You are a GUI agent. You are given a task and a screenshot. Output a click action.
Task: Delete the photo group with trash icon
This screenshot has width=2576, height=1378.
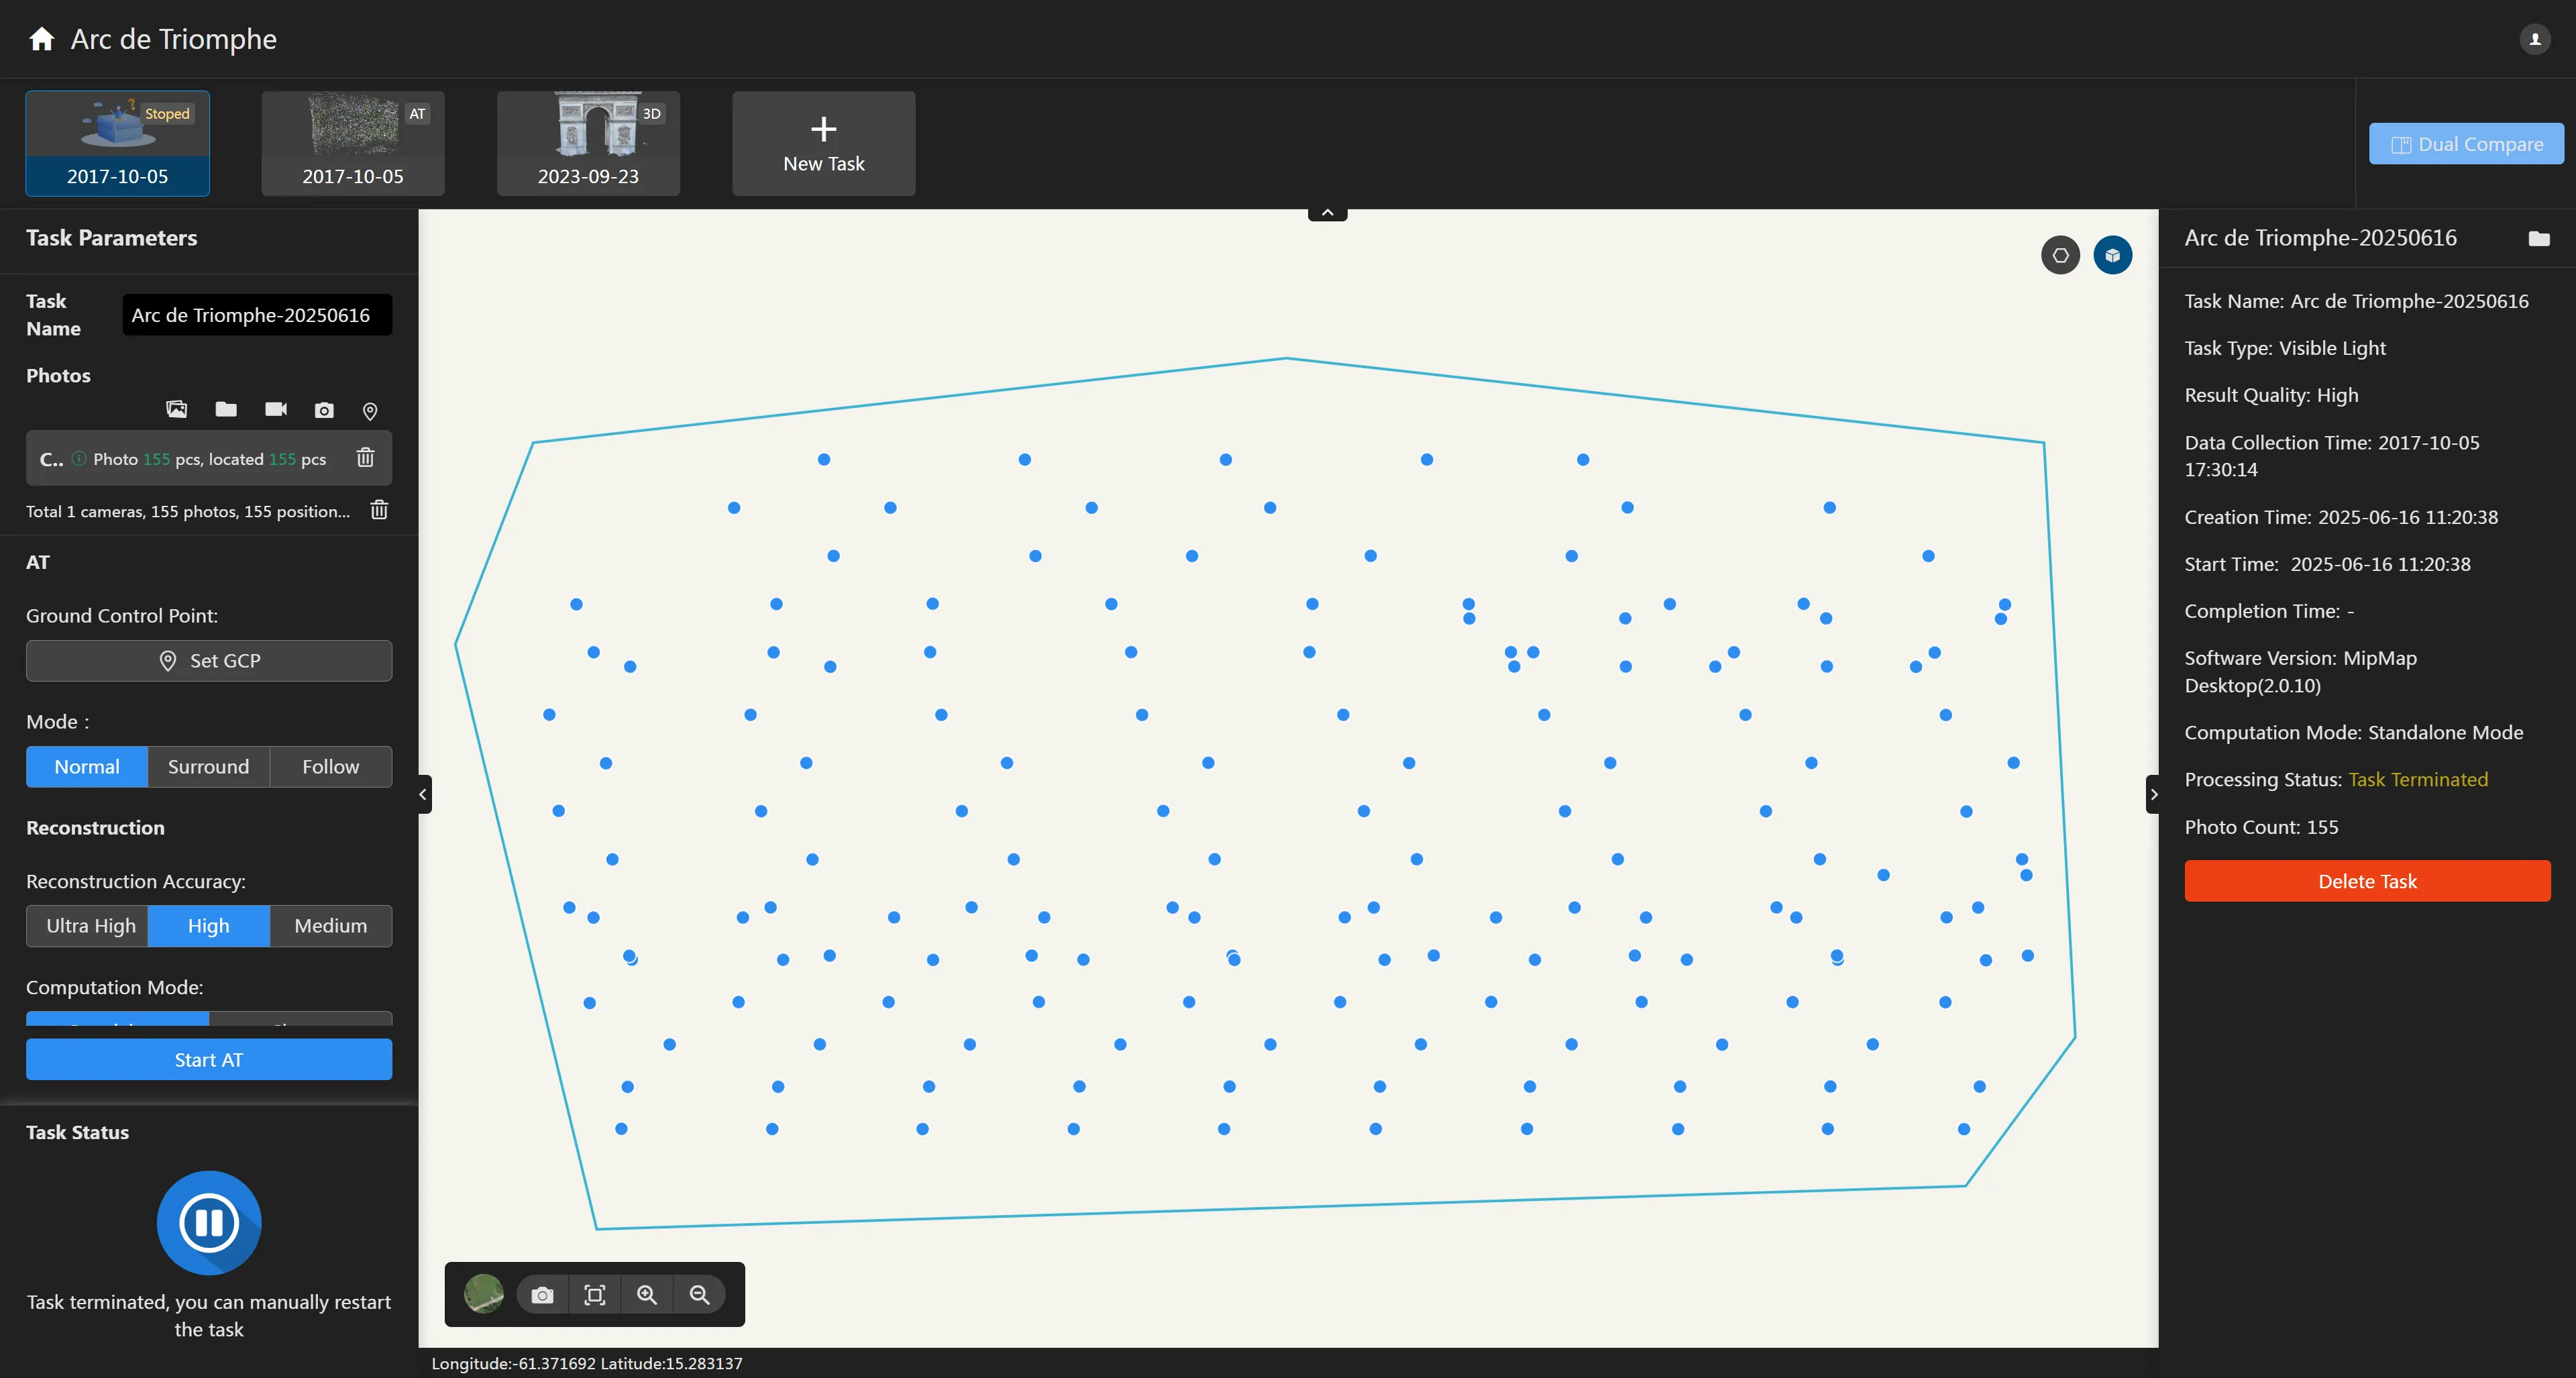(365, 458)
